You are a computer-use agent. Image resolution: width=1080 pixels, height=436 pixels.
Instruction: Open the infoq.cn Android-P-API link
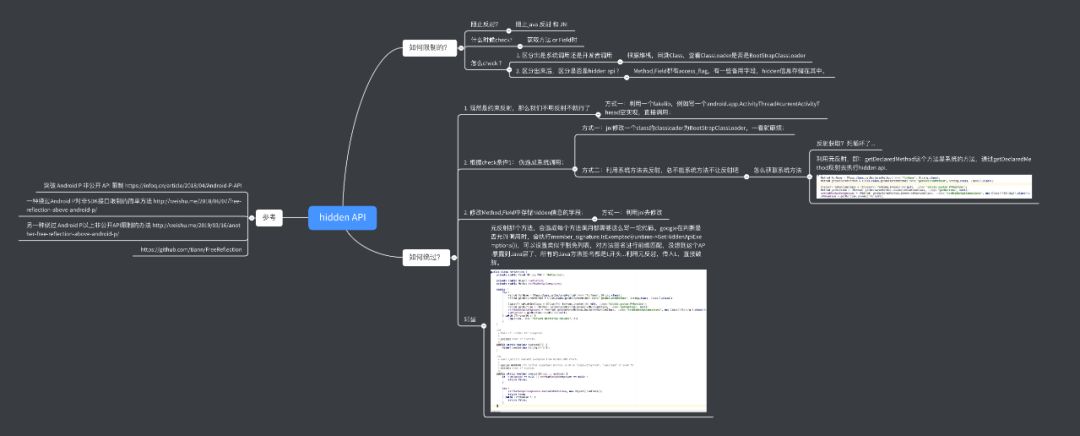click(183, 185)
